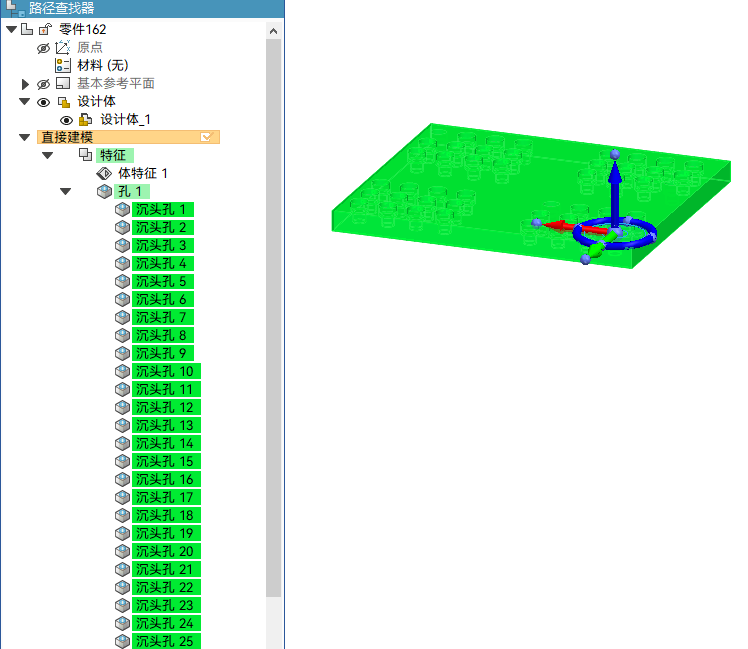Select 沉头孔 24 in the tree
Viewport: 748px width, 649px height.
click(x=166, y=623)
